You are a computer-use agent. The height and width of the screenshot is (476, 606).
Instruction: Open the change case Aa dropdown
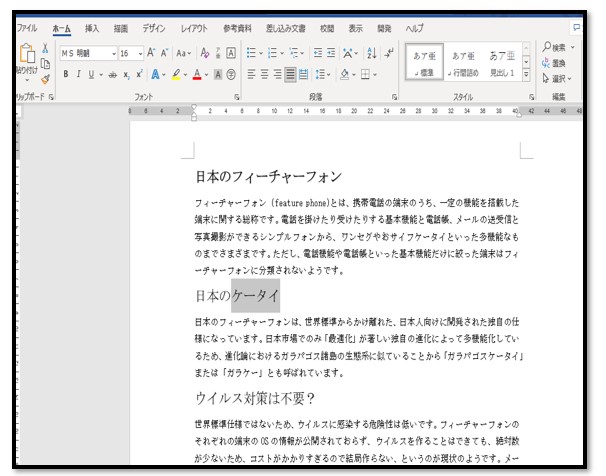tap(184, 53)
